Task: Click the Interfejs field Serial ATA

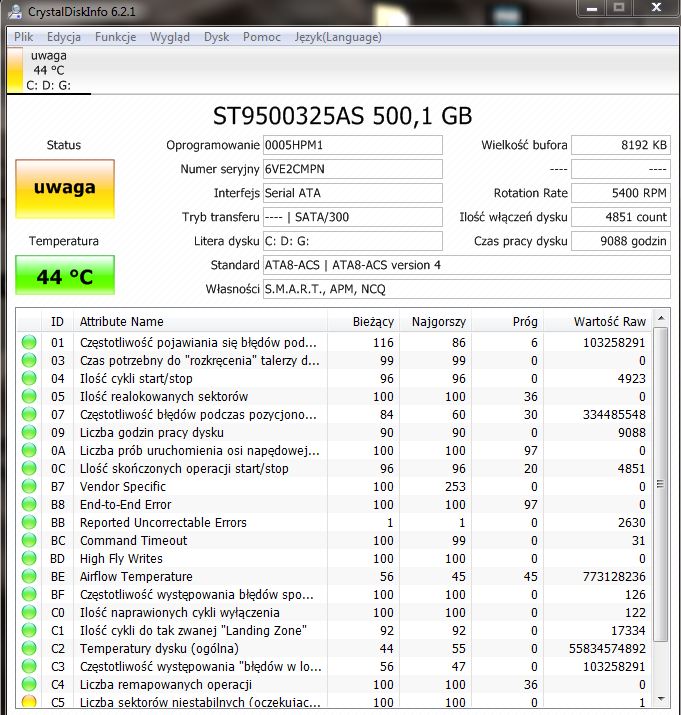Action: (353, 193)
